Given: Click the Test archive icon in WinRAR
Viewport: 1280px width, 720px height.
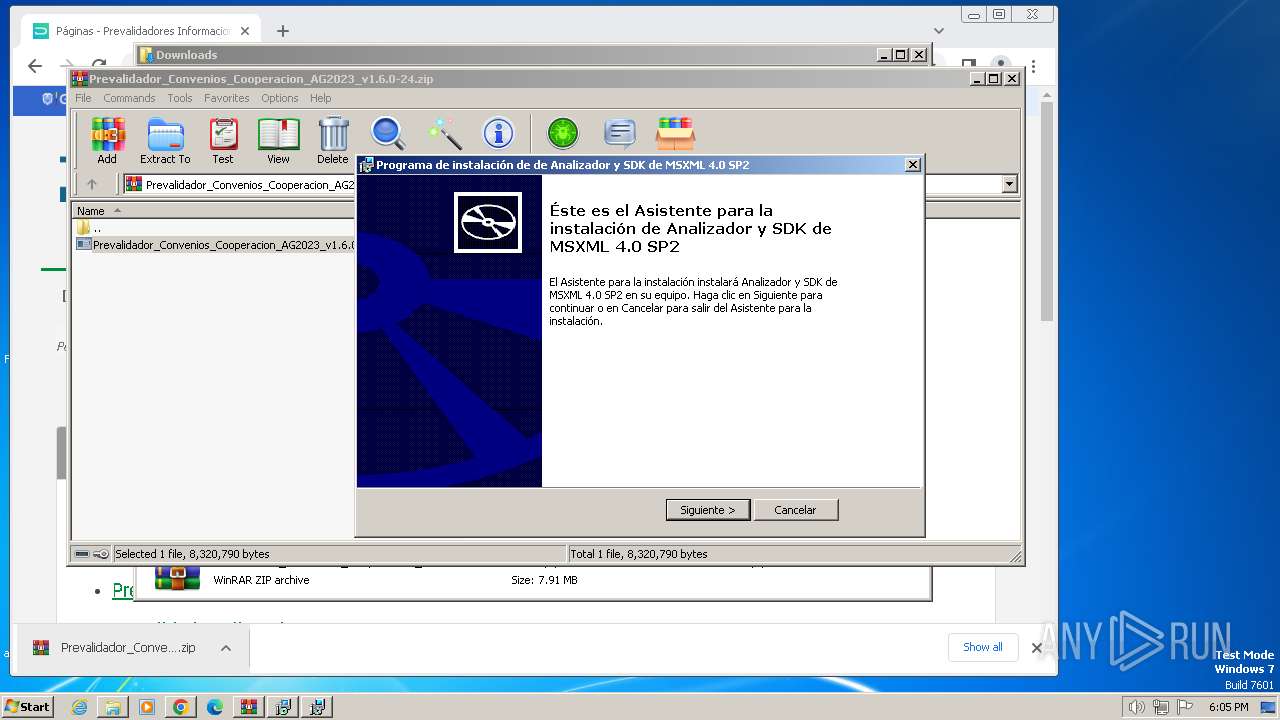Looking at the screenshot, I should [223, 140].
